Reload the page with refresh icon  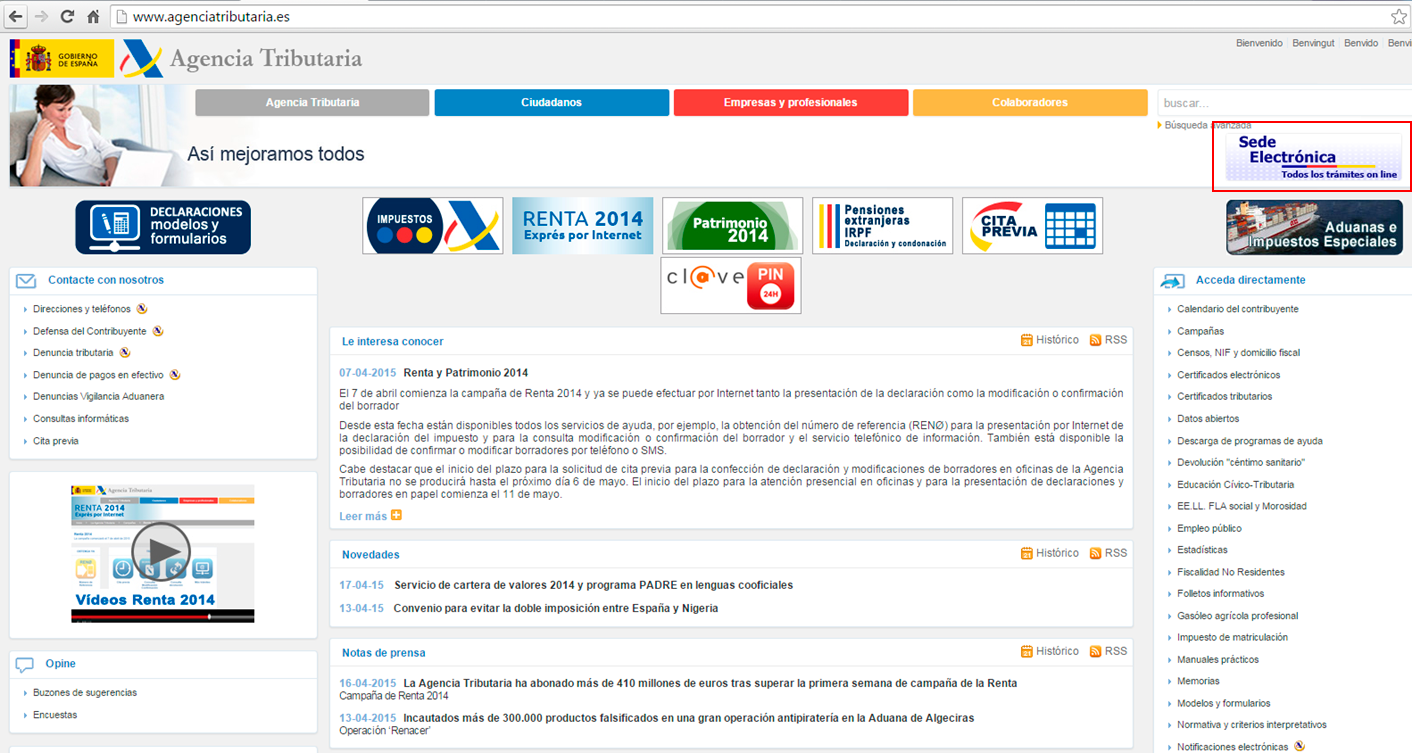[67, 17]
